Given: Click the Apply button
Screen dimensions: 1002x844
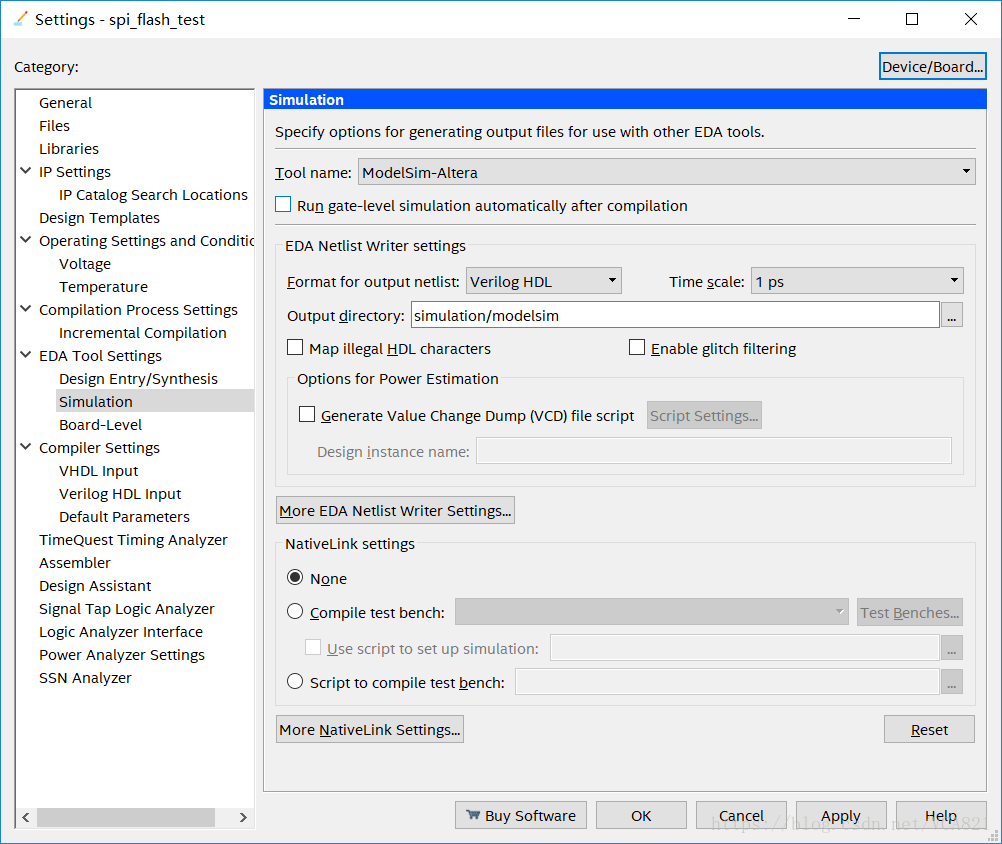Looking at the screenshot, I should click(x=841, y=815).
